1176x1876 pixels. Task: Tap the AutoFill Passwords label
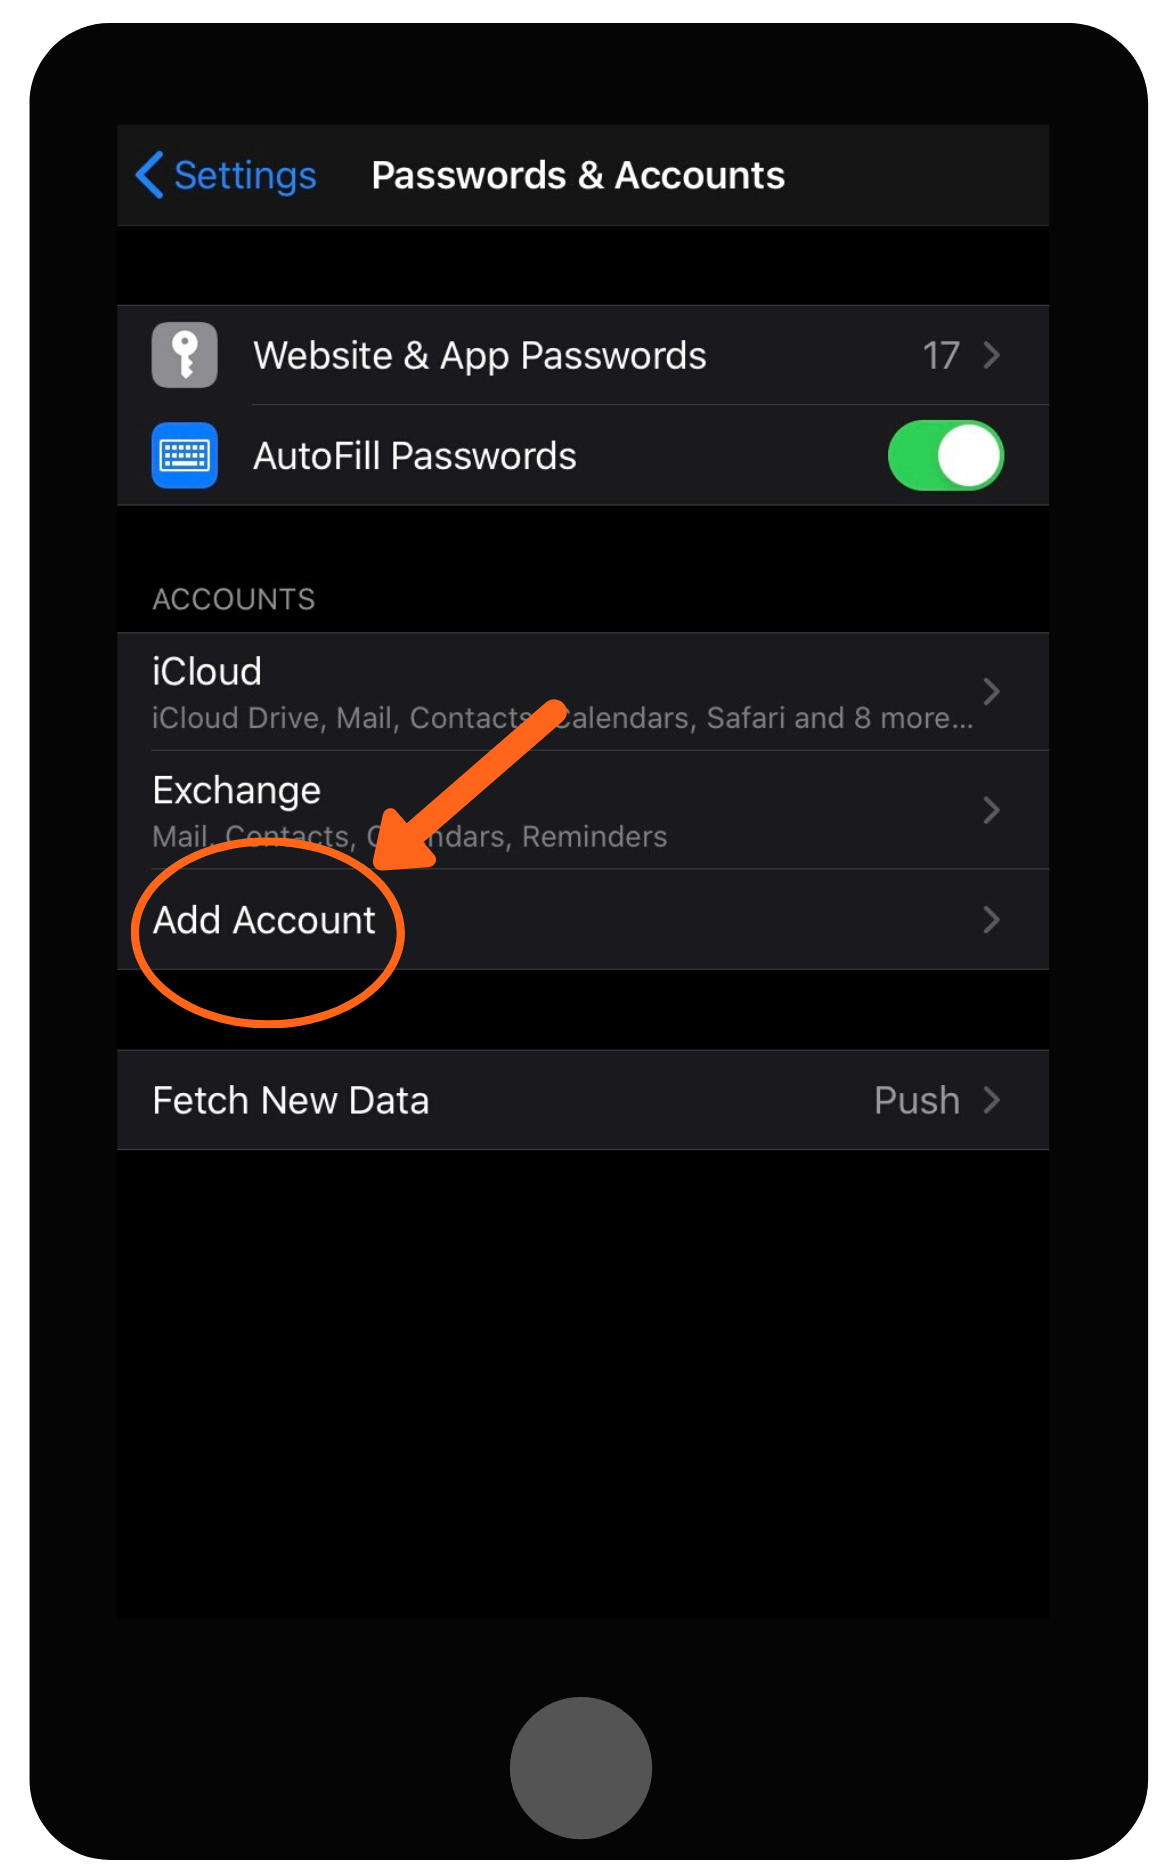coord(415,456)
